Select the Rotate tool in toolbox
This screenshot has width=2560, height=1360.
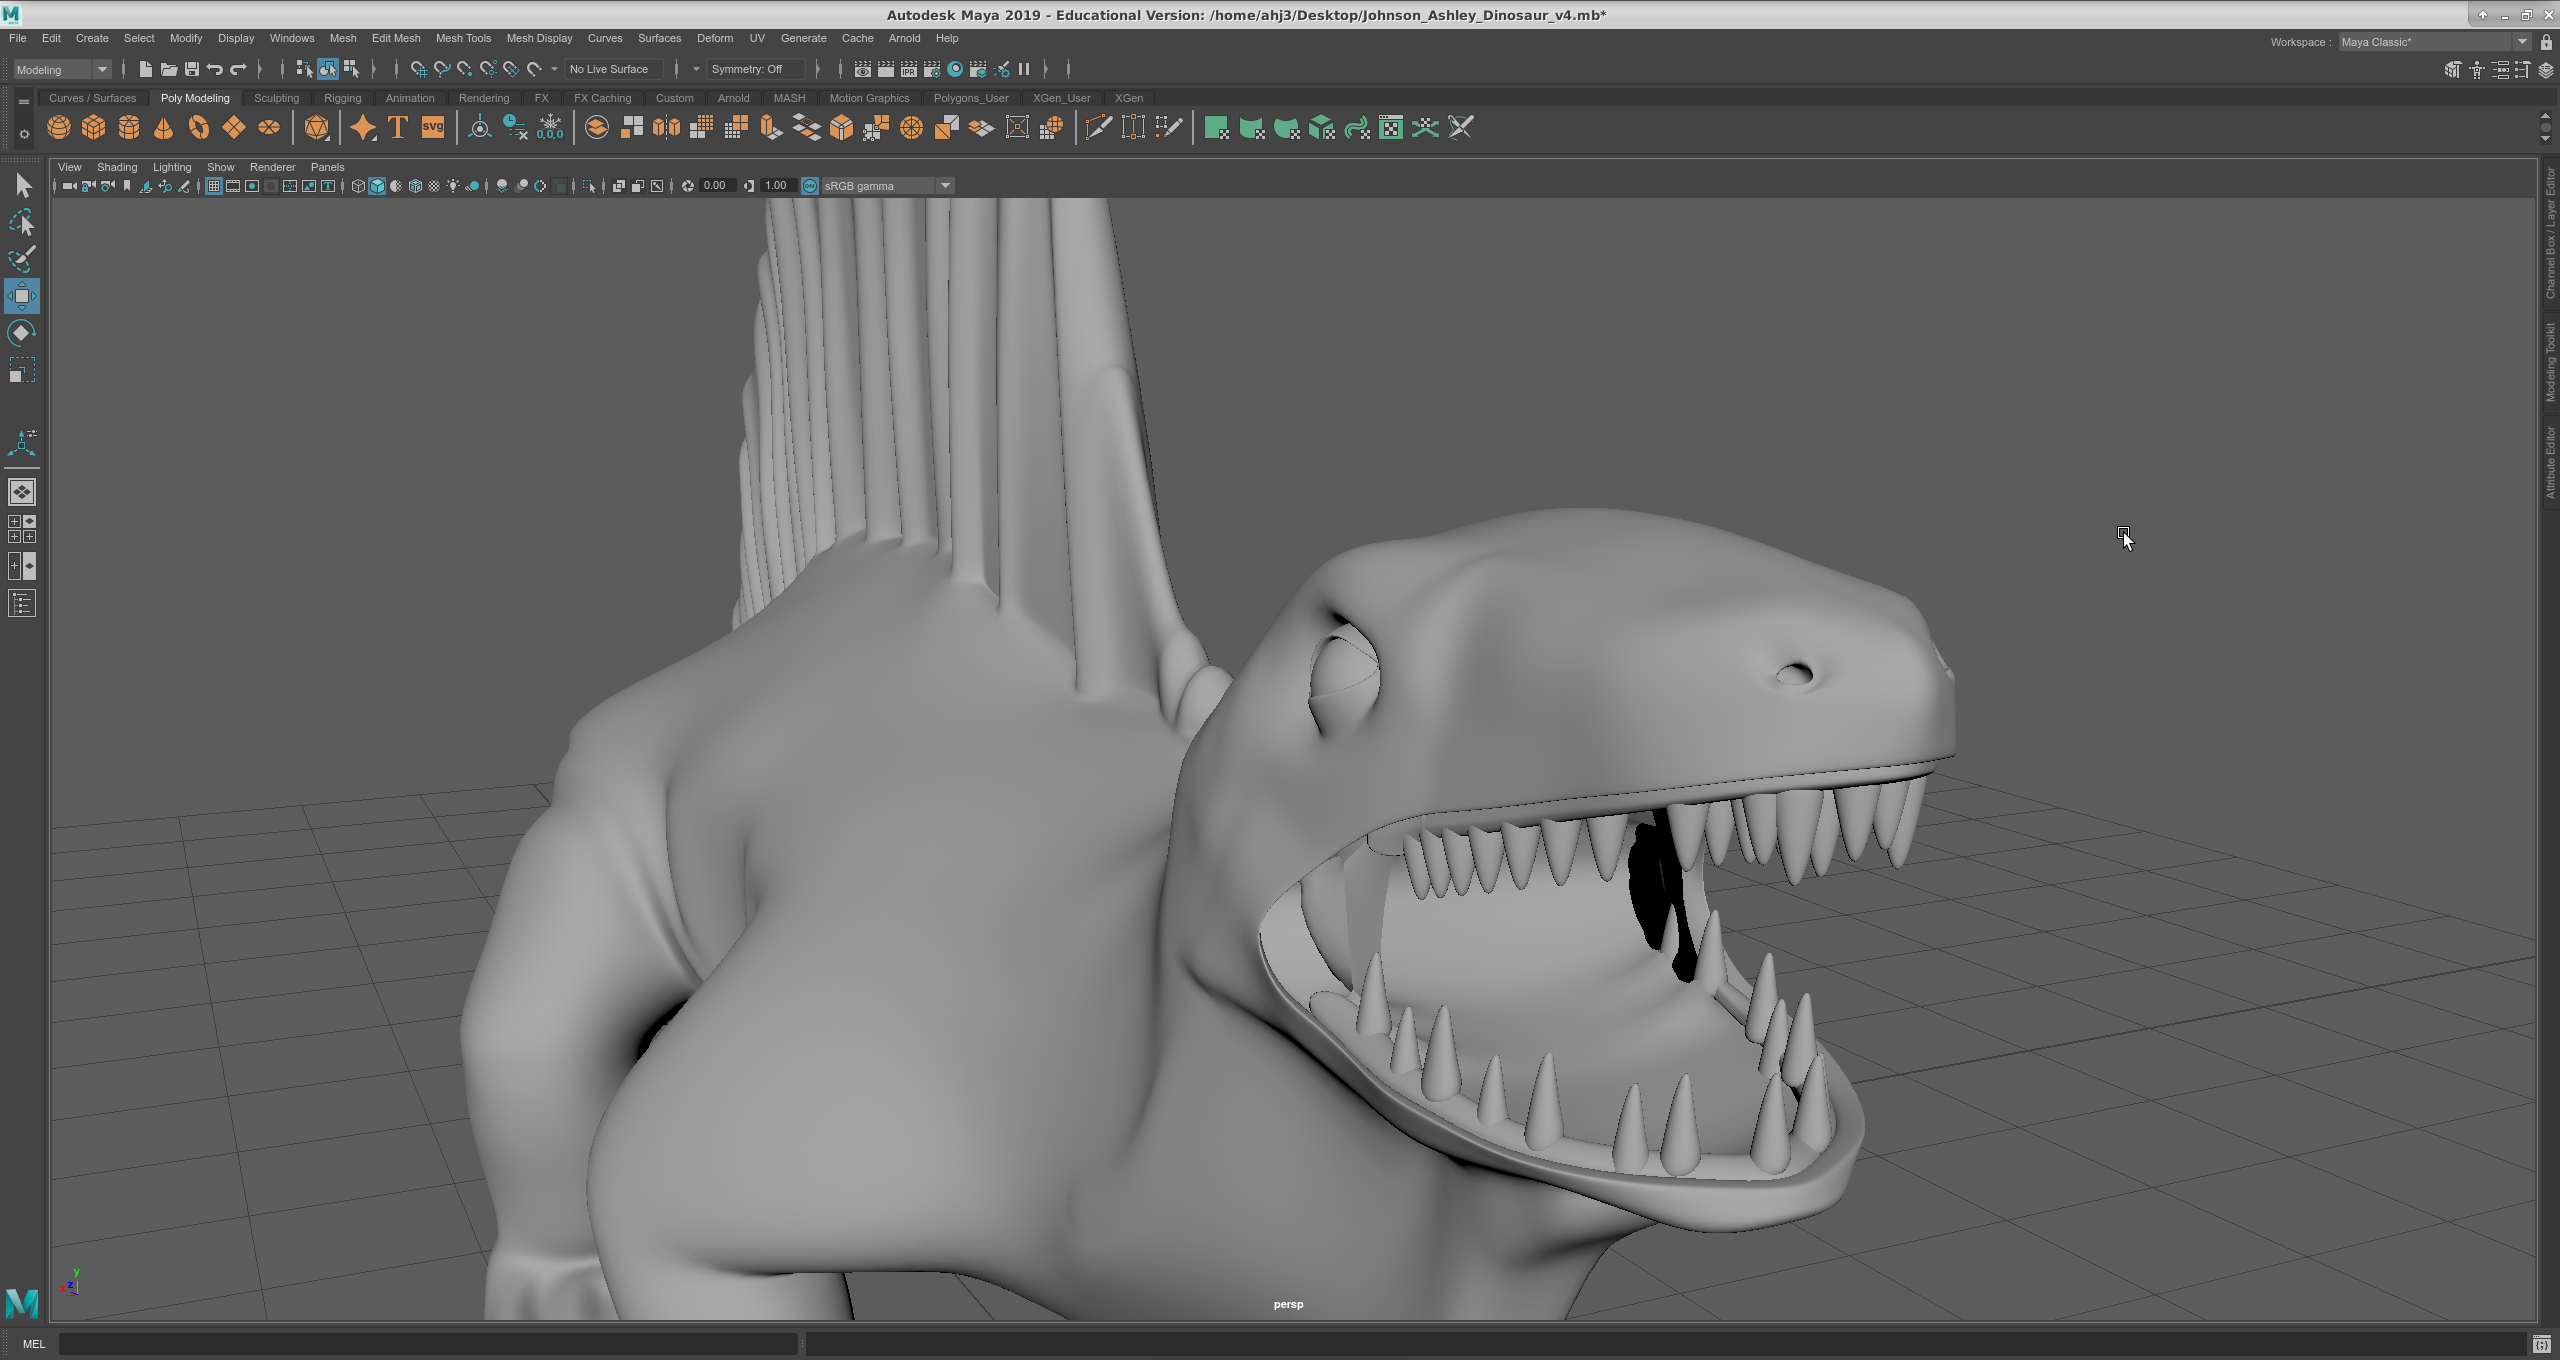[22, 333]
